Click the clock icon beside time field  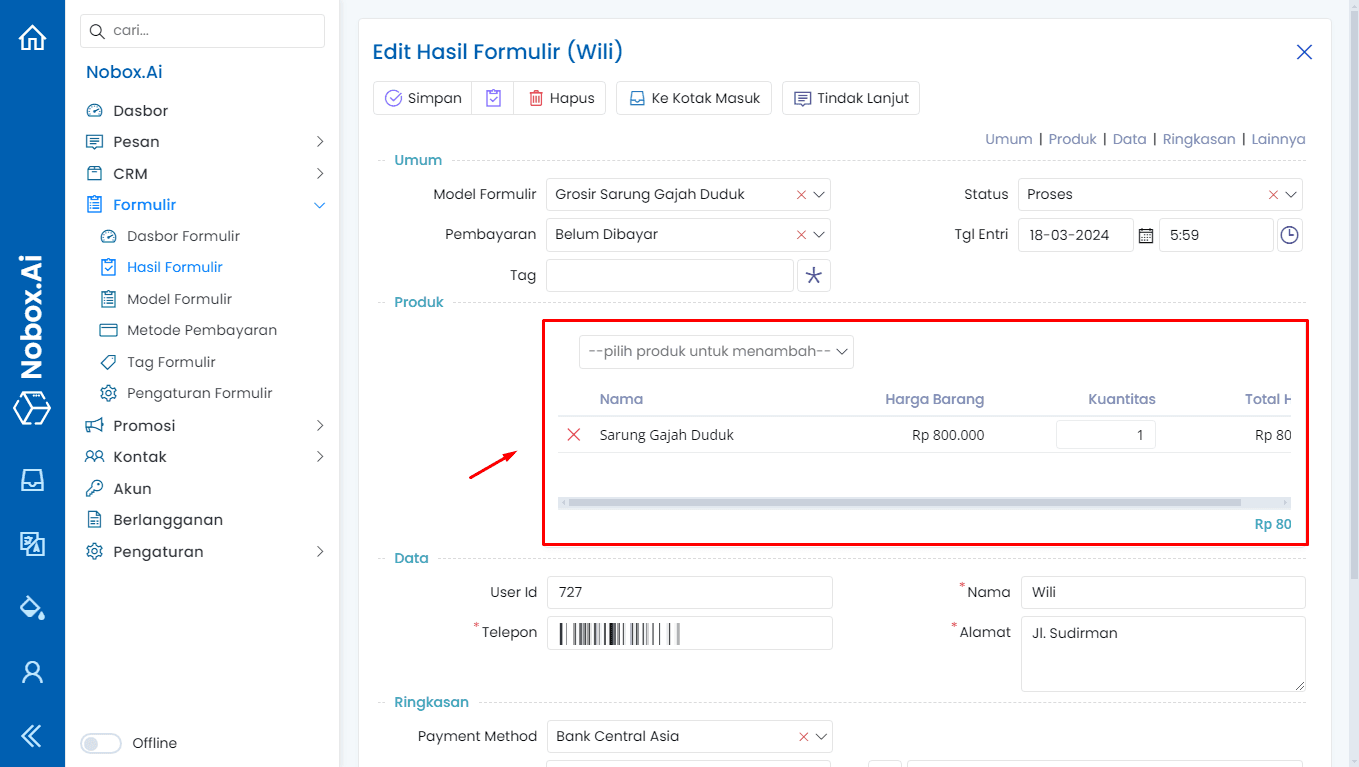pos(1289,234)
